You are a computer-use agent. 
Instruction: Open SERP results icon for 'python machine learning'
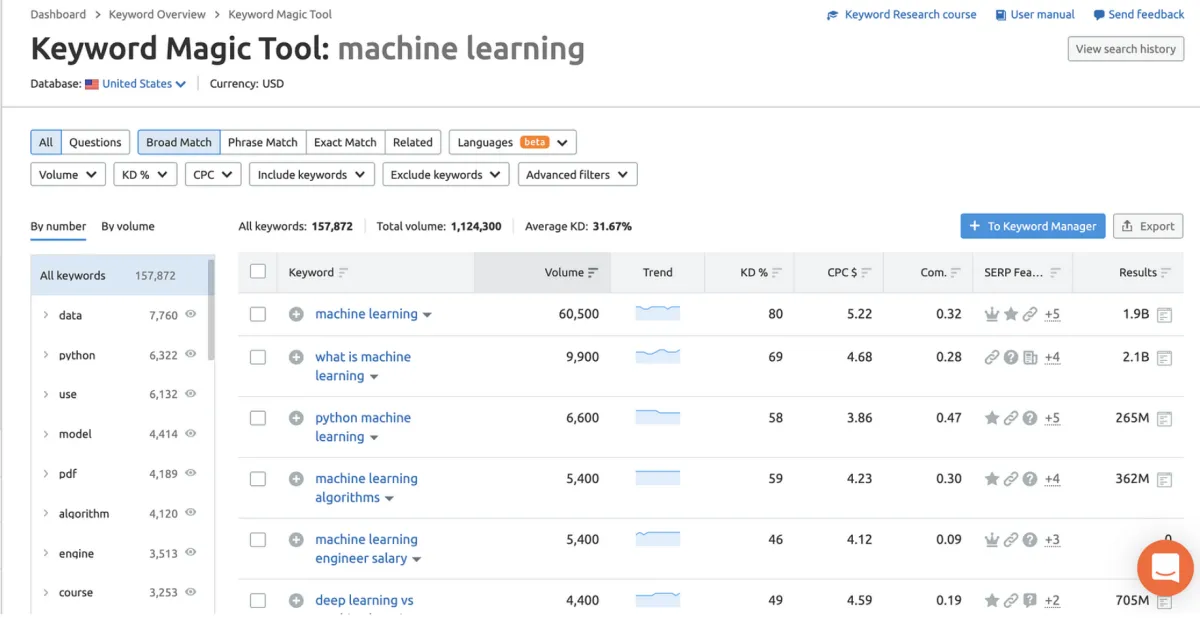(x=1164, y=418)
